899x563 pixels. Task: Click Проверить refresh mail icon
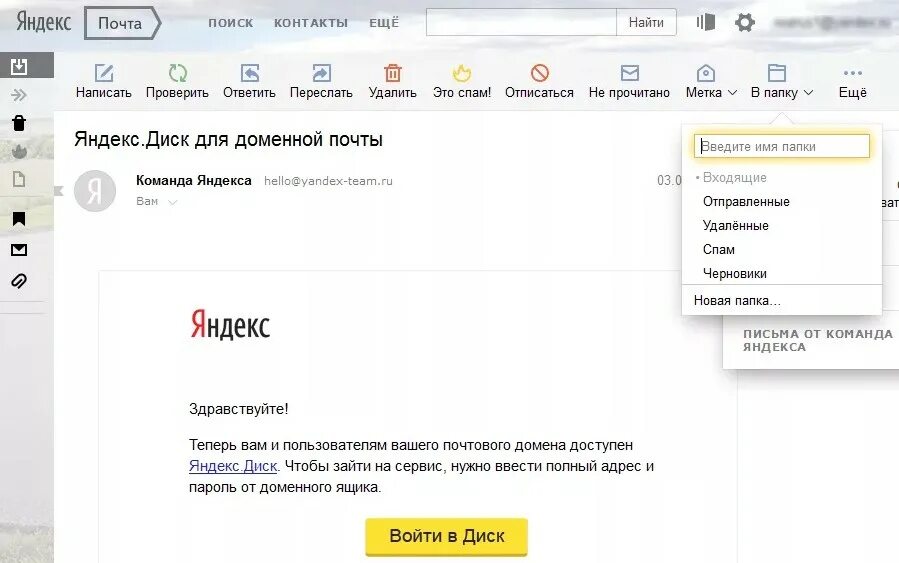point(178,73)
